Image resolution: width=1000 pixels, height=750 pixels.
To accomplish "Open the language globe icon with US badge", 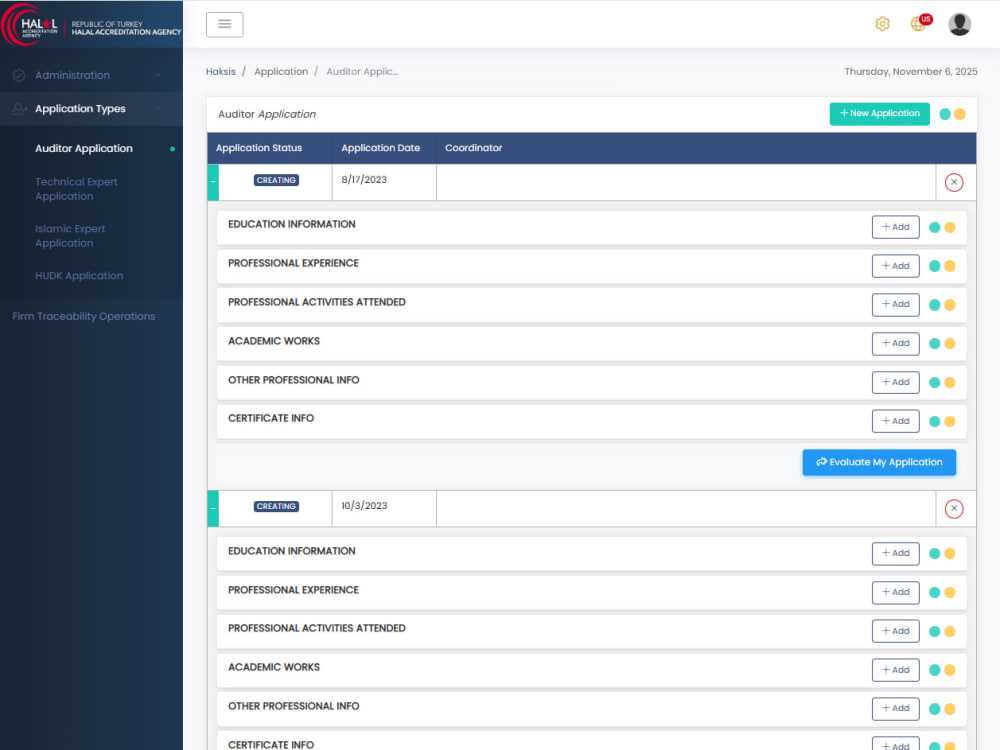I will coord(920,23).
